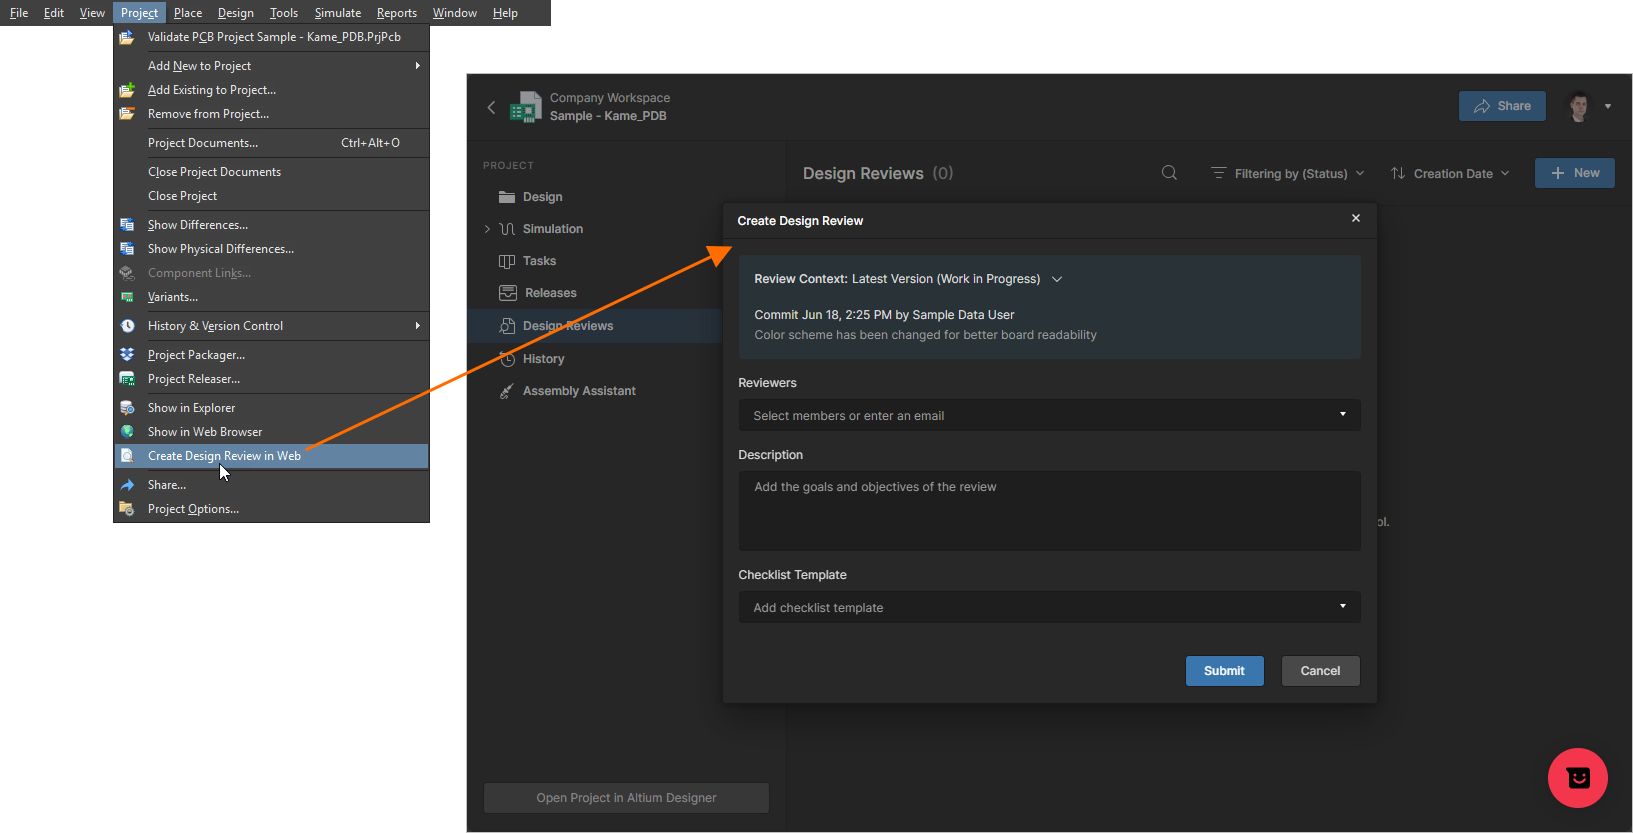Open Releases in the project sidebar
1633x833 pixels.
pyautogui.click(x=538, y=293)
